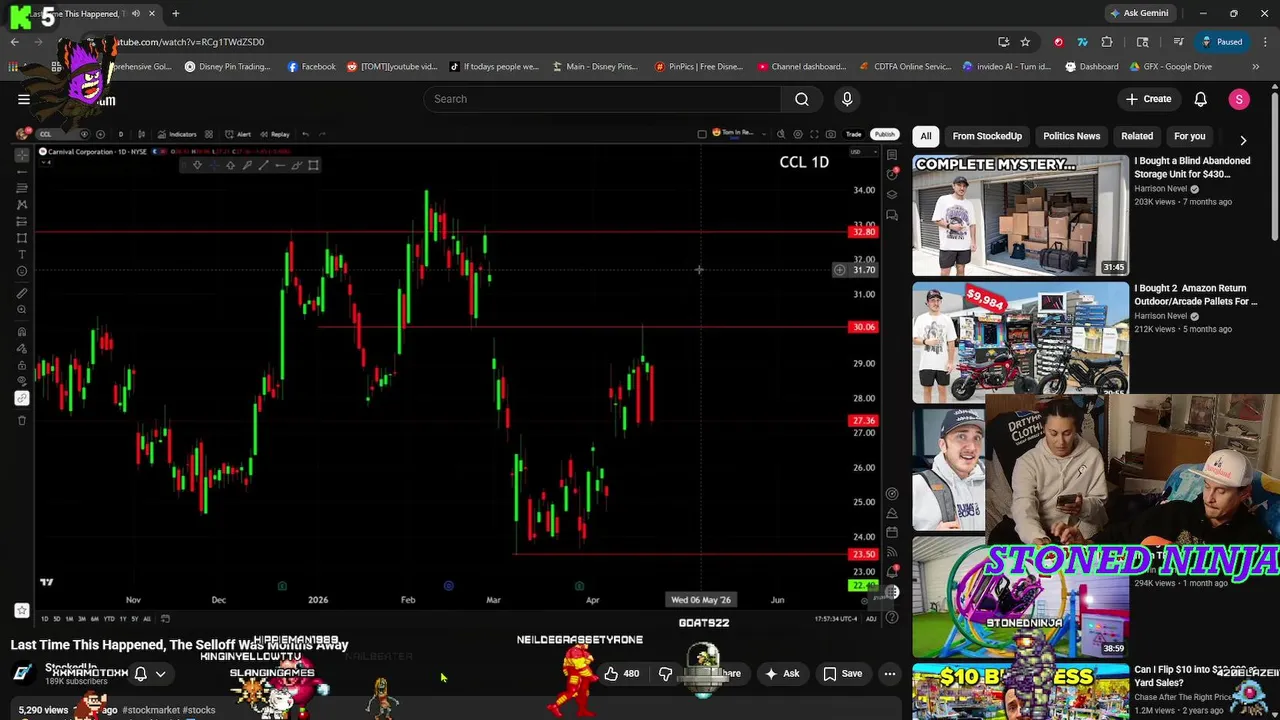Screen dimensions: 1280x720
Task: Open the Extensions puzzle-piece icon
Action: coord(1107,42)
